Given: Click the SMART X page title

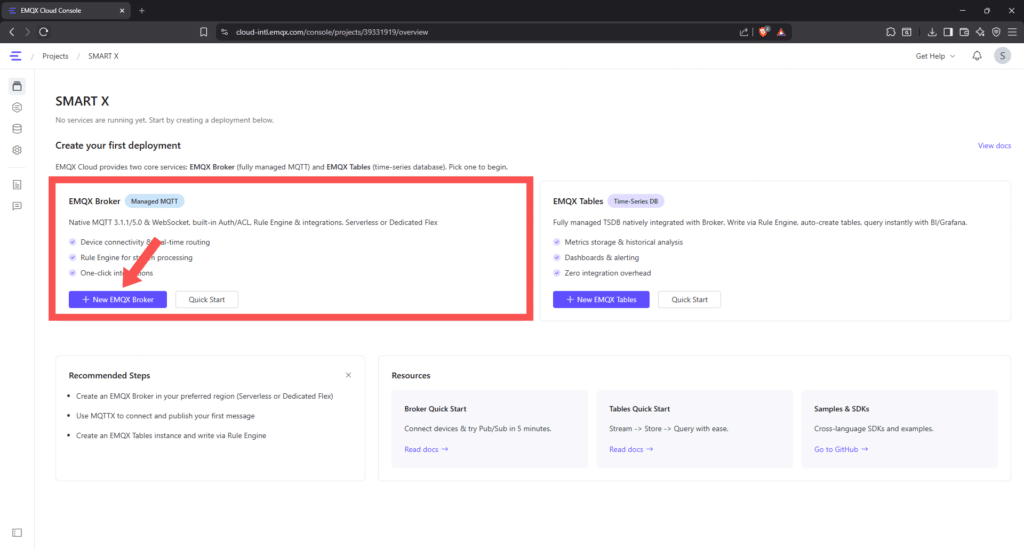Looking at the screenshot, I should 82,101.
